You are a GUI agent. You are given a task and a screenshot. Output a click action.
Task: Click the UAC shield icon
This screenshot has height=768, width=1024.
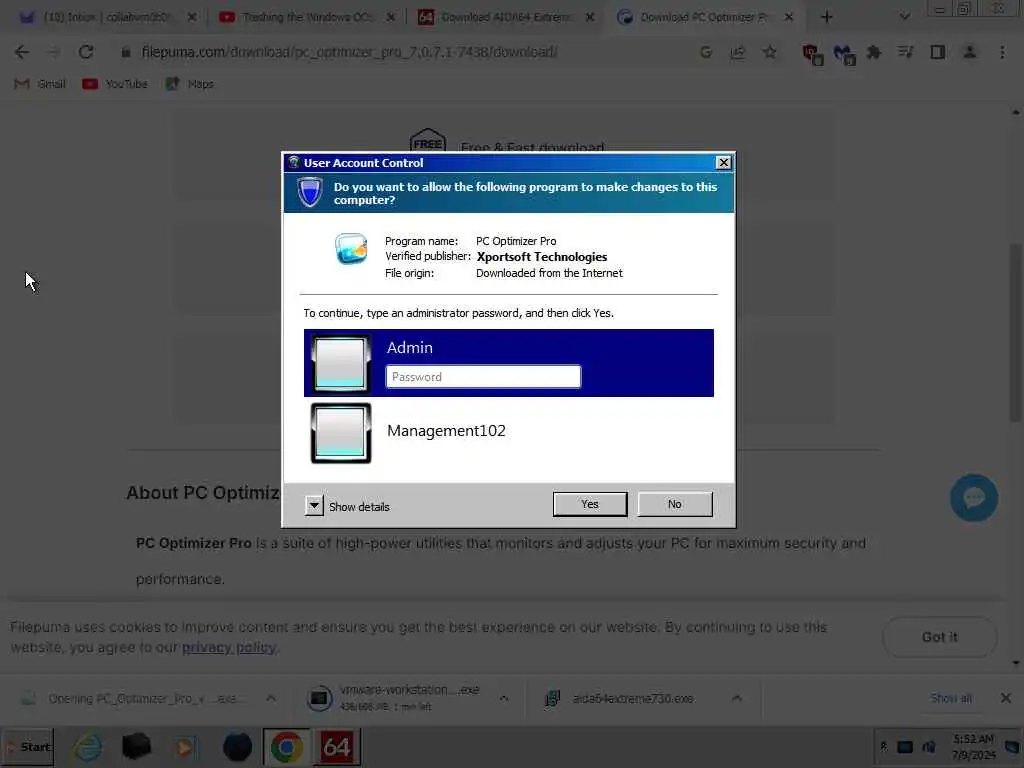tap(310, 192)
